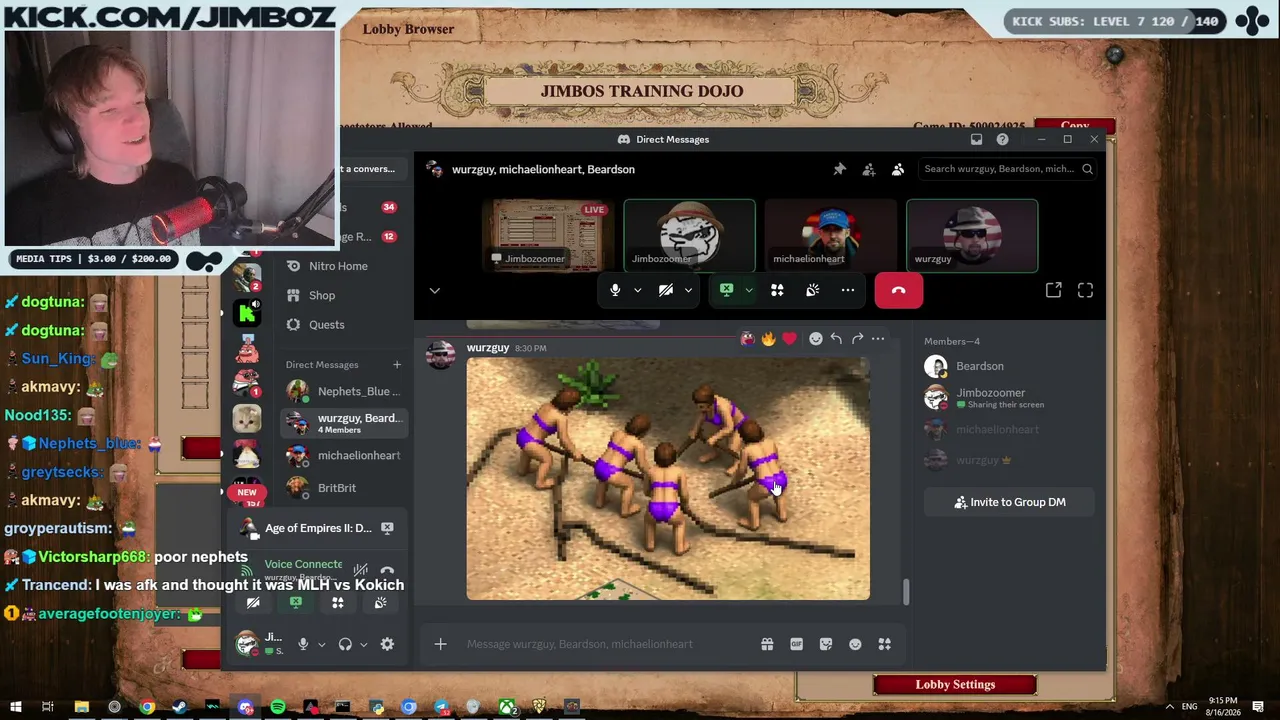The image size is (1280, 720).
Task: Mute microphone in the user panel
Action: 303,644
